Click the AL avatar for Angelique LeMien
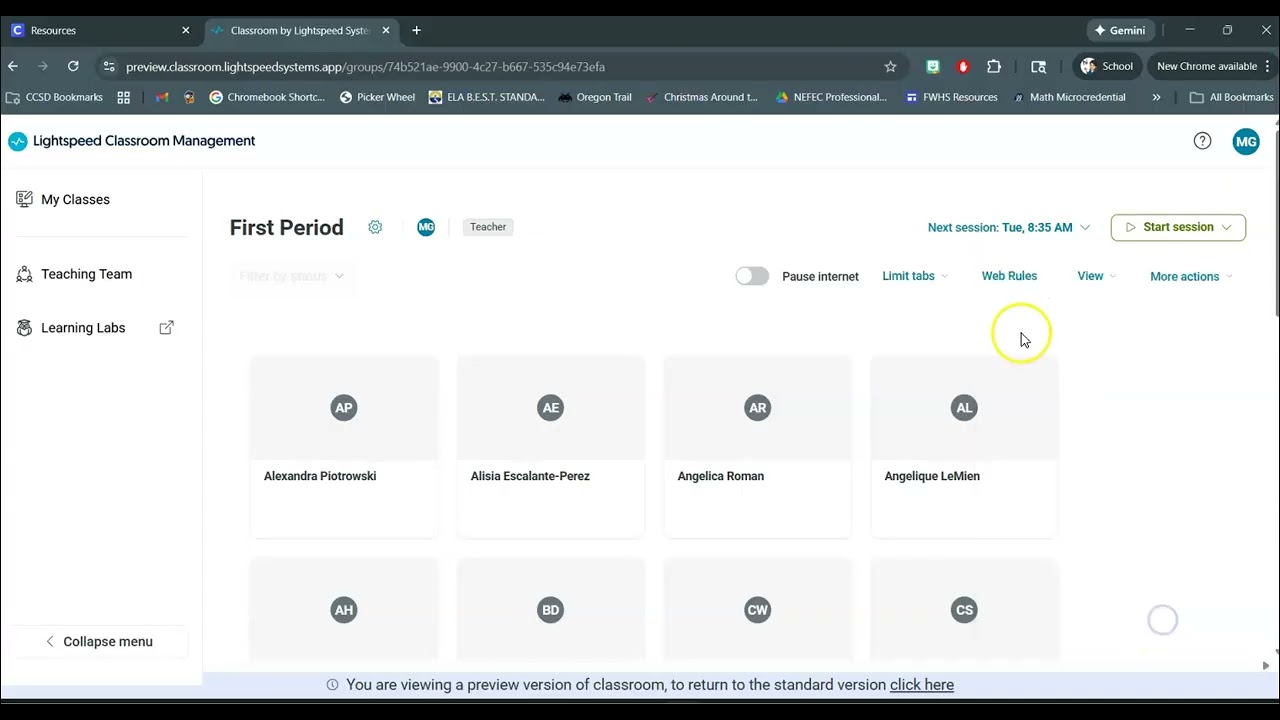The width and height of the screenshot is (1280, 720). tap(964, 407)
